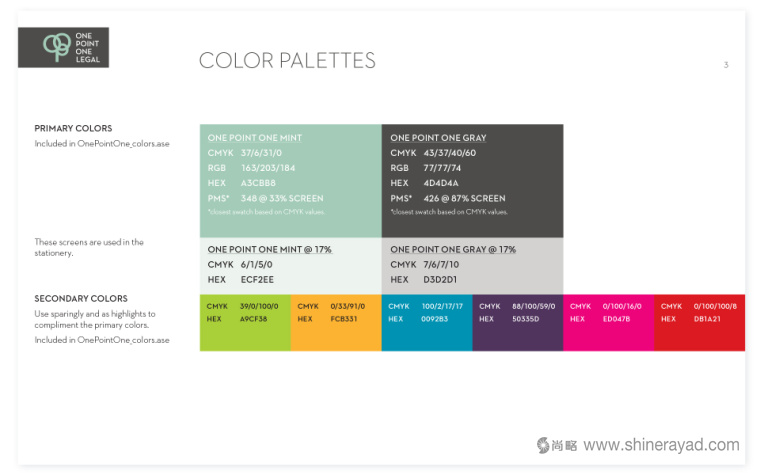The image size is (760, 475).
Task: Click the gray PMS 426 @ 87% Screen text
Action: 448,198
